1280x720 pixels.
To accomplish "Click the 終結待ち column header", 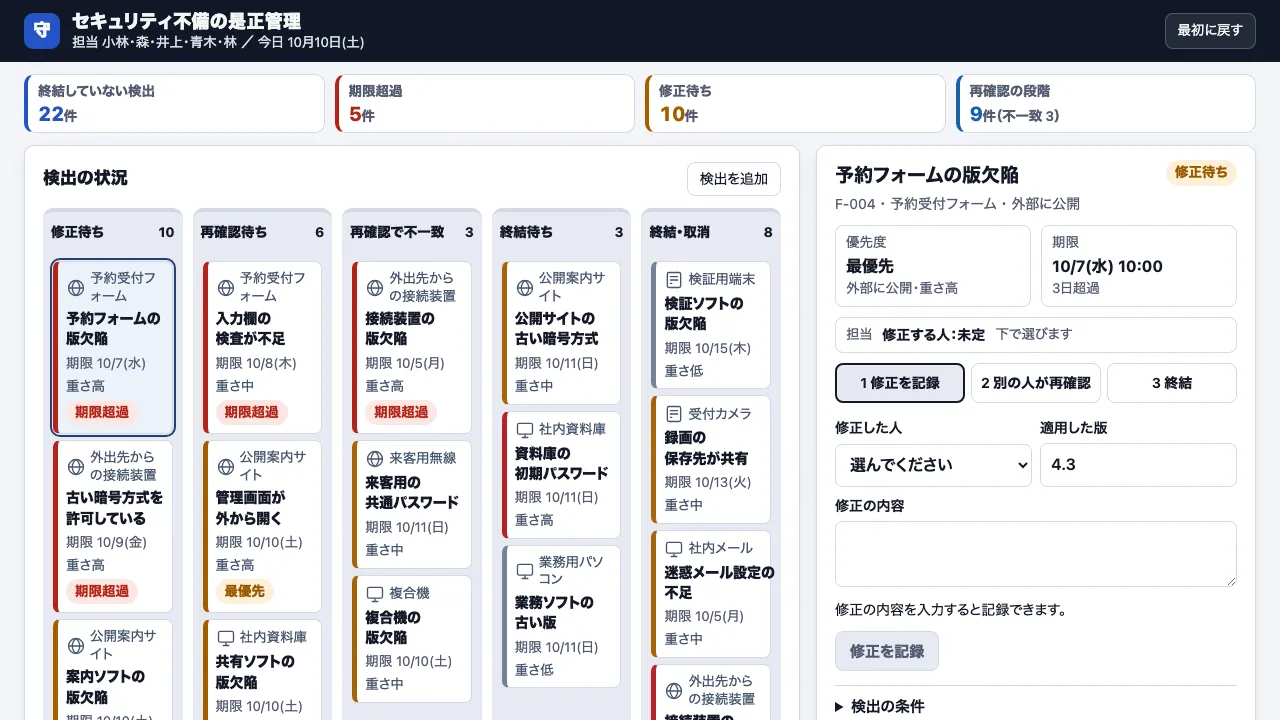I will [561, 232].
